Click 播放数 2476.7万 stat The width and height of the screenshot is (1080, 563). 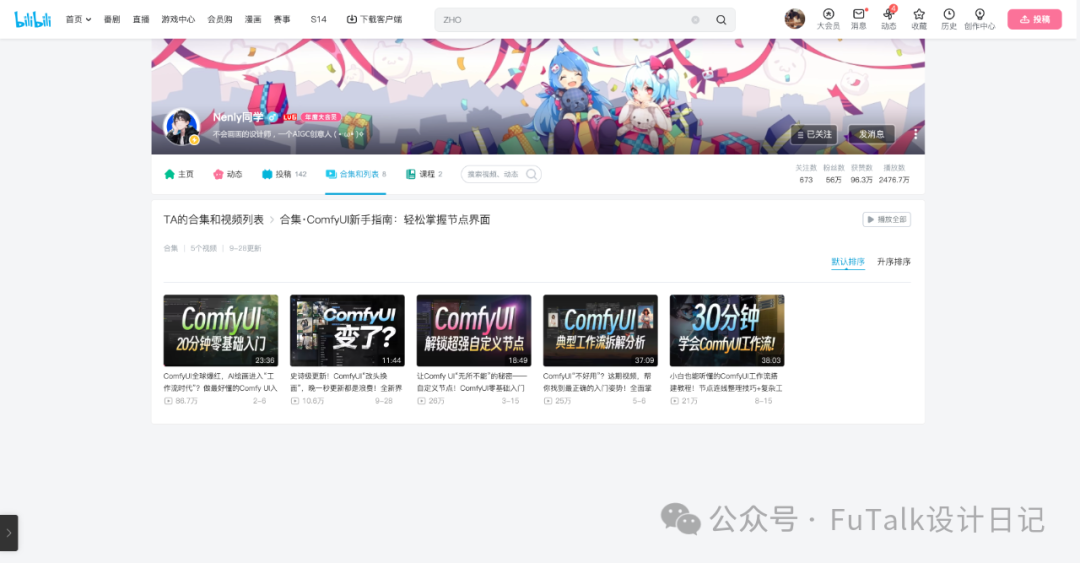pos(894,174)
